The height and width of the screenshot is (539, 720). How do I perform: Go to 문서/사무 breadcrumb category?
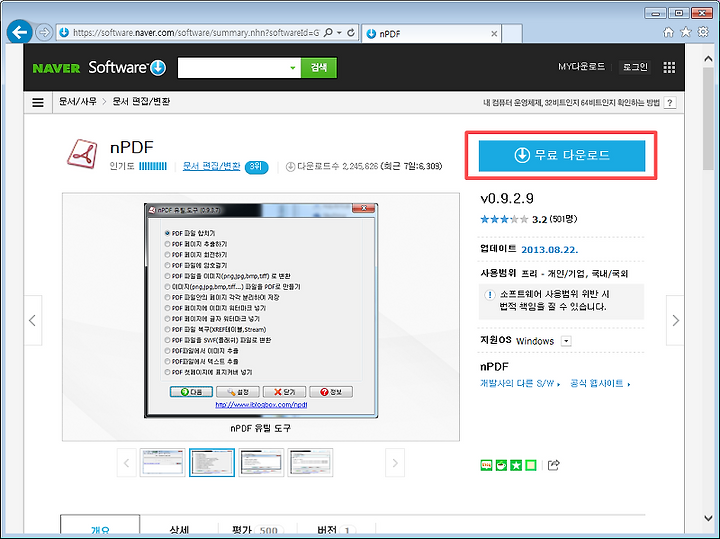click(78, 101)
